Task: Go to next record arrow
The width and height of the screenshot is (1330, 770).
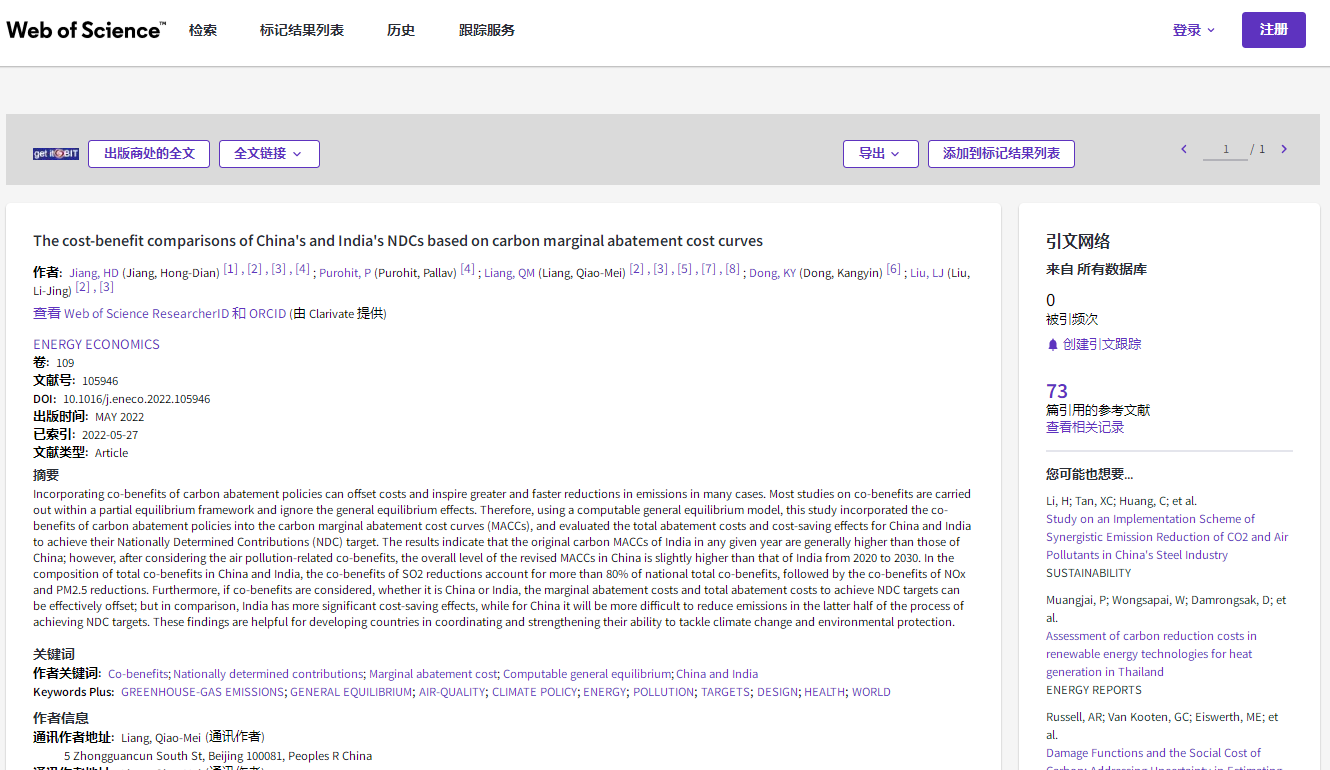Action: point(1284,150)
